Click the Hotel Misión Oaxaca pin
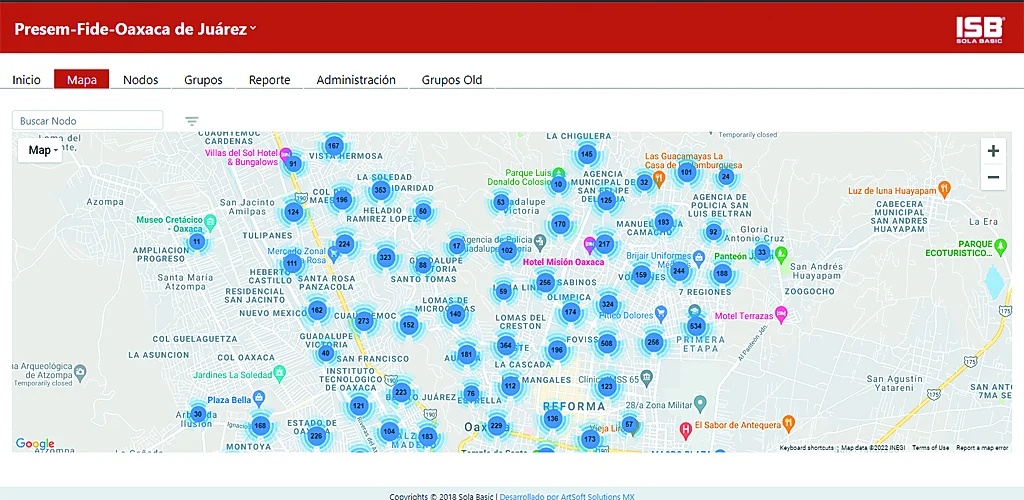 point(590,244)
